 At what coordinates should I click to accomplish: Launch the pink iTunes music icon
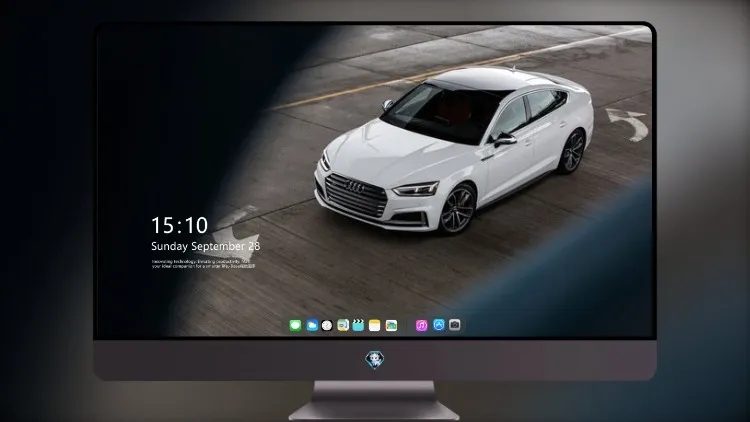pyautogui.click(x=421, y=325)
